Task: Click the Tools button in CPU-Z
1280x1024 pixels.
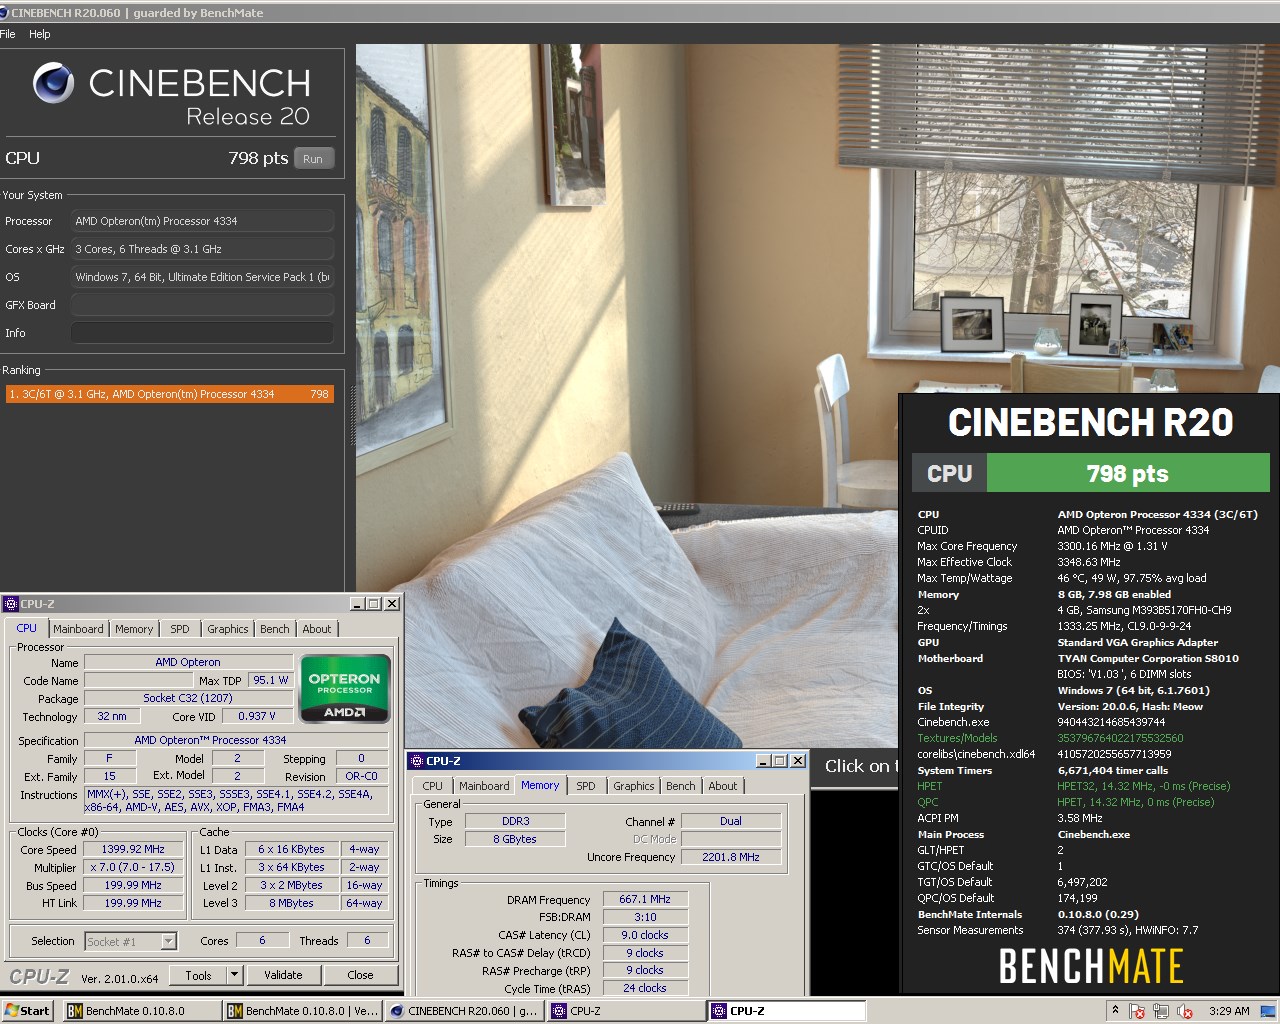Action: [x=199, y=975]
